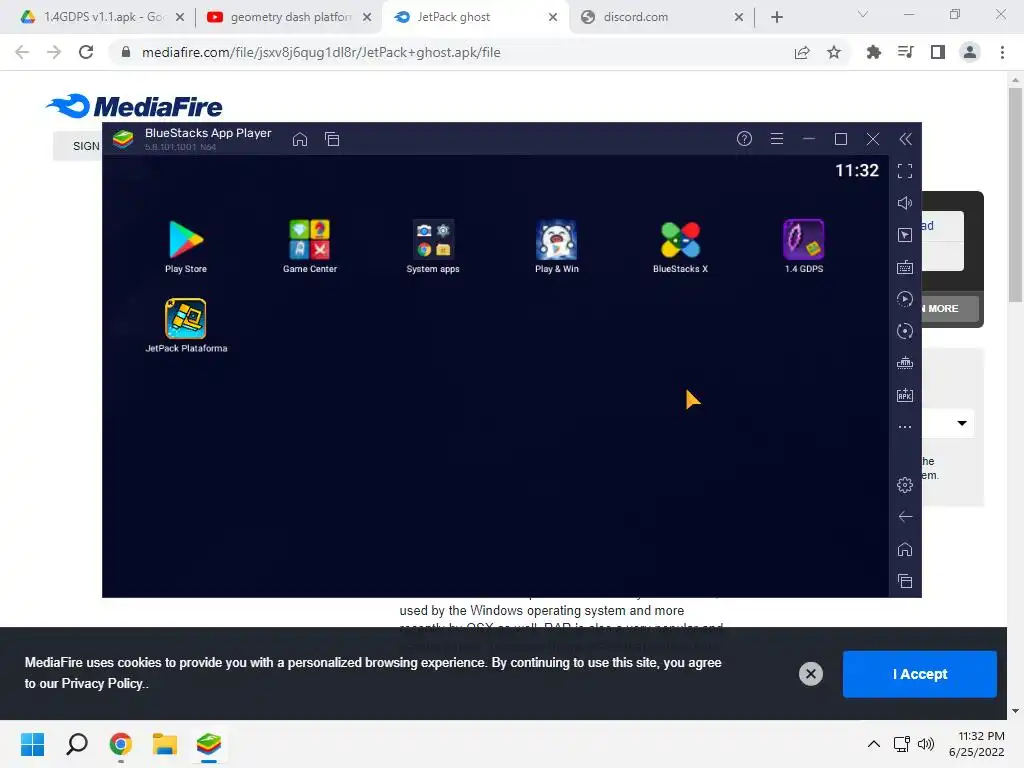Open the System apps folder

pyautogui.click(x=433, y=246)
